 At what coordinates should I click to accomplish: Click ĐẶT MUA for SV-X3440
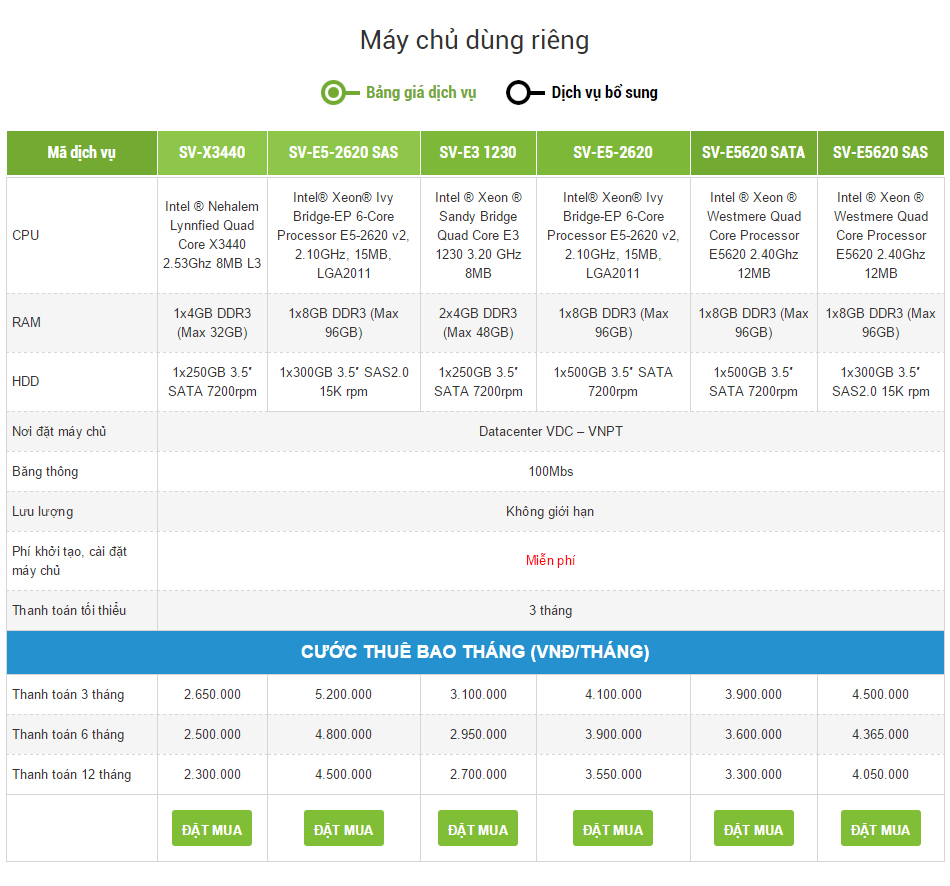pos(212,829)
